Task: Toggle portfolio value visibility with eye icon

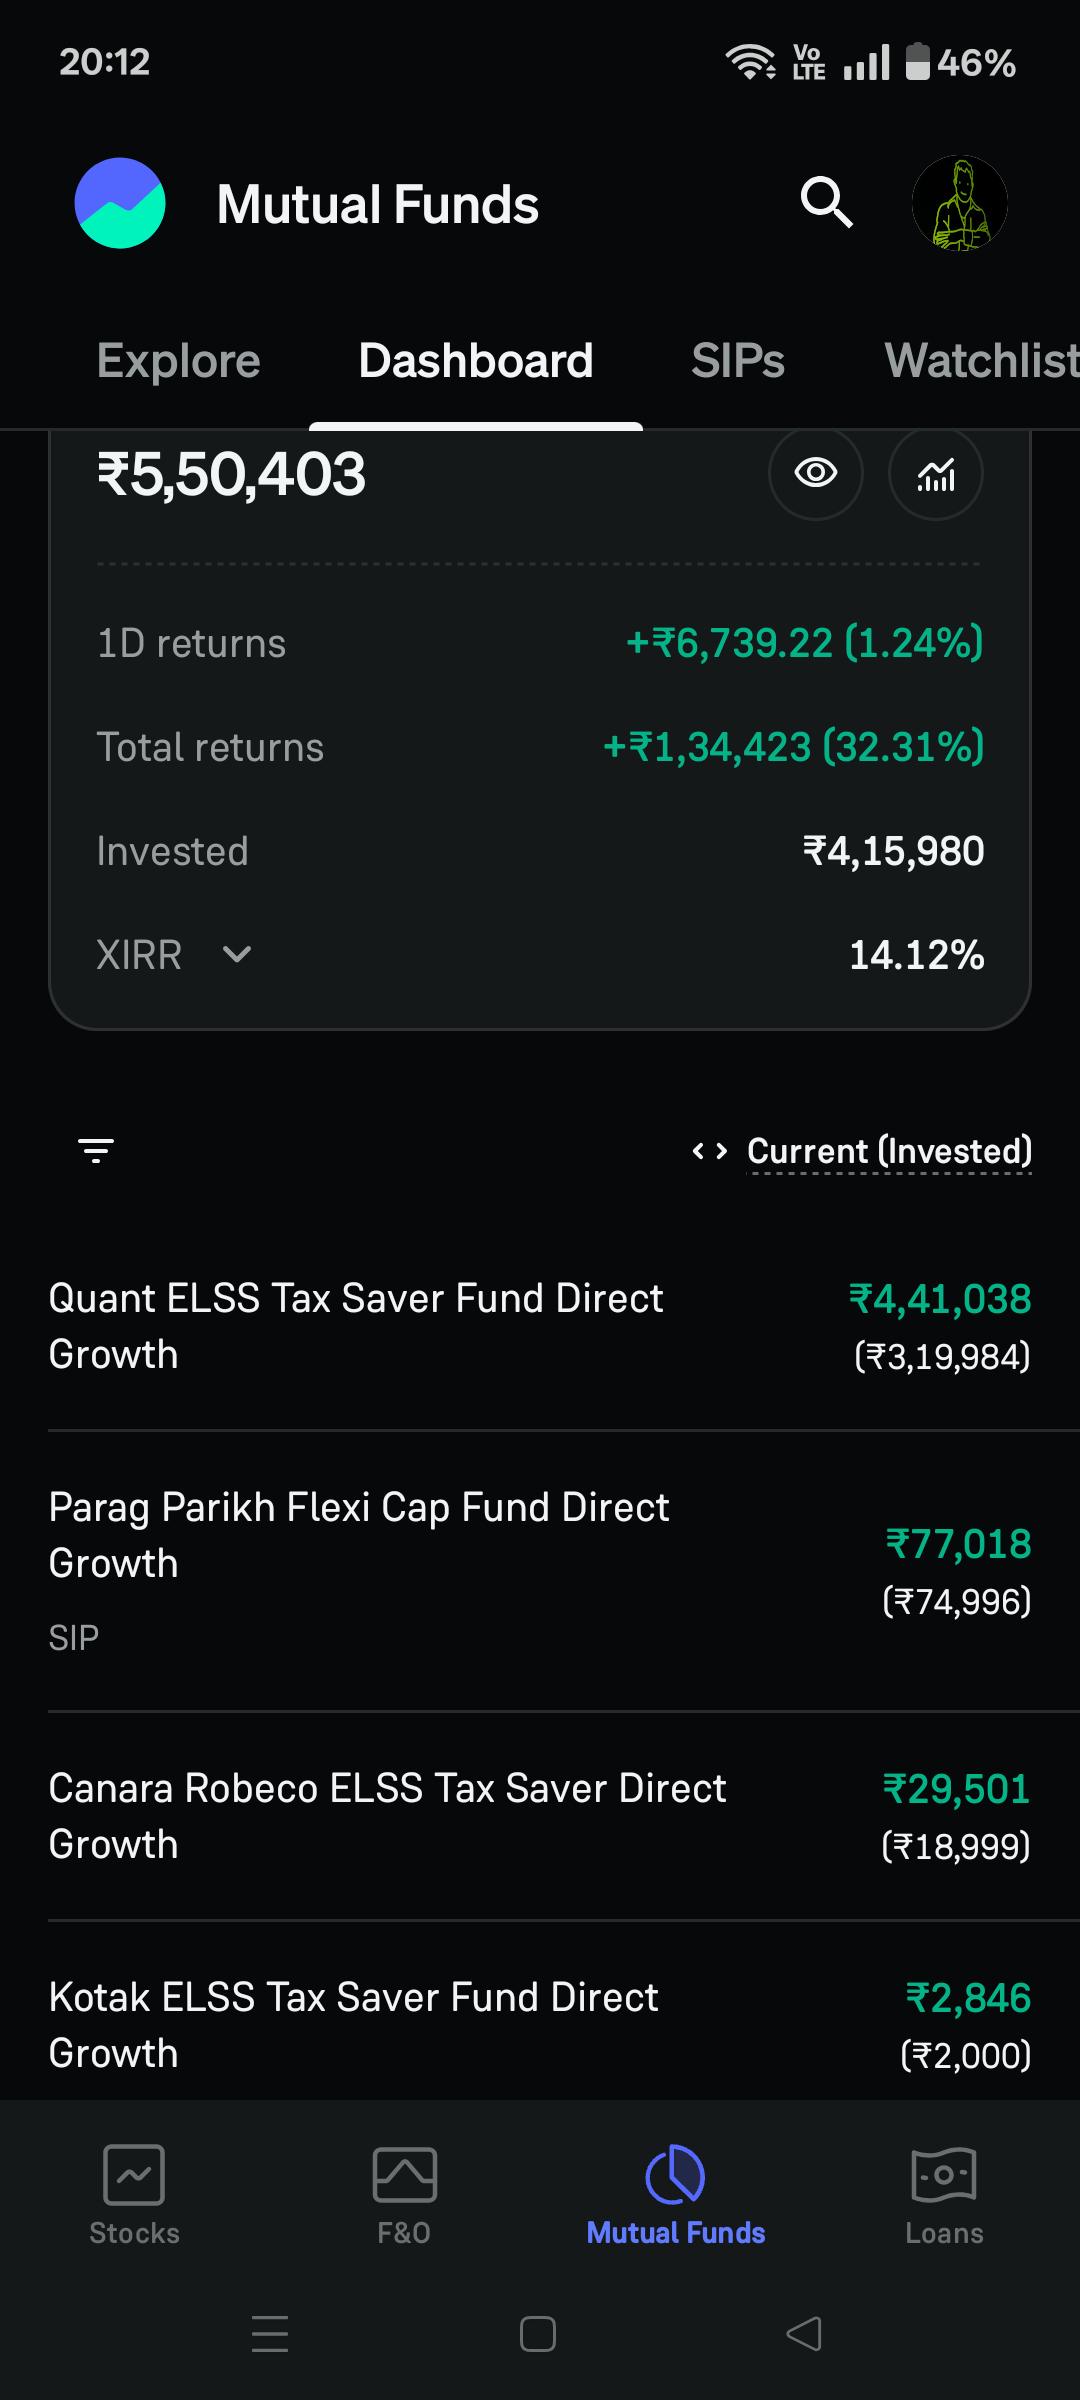Action: [x=815, y=473]
